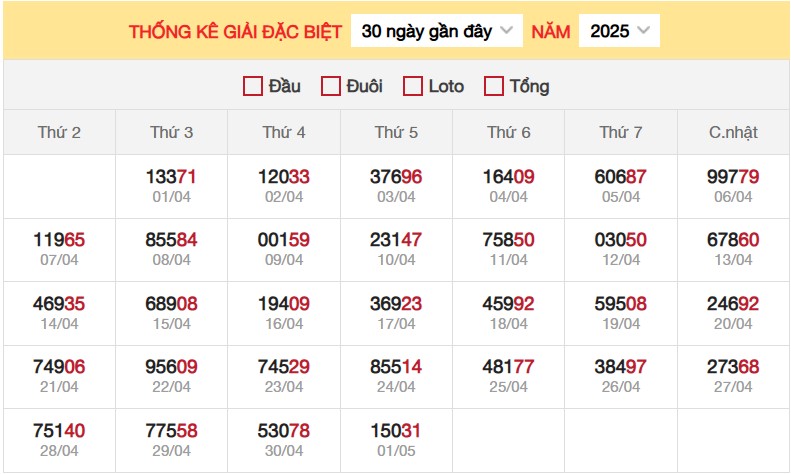Select result 15031 dated 01/05
Screen dimensions: 791x474
point(396,431)
